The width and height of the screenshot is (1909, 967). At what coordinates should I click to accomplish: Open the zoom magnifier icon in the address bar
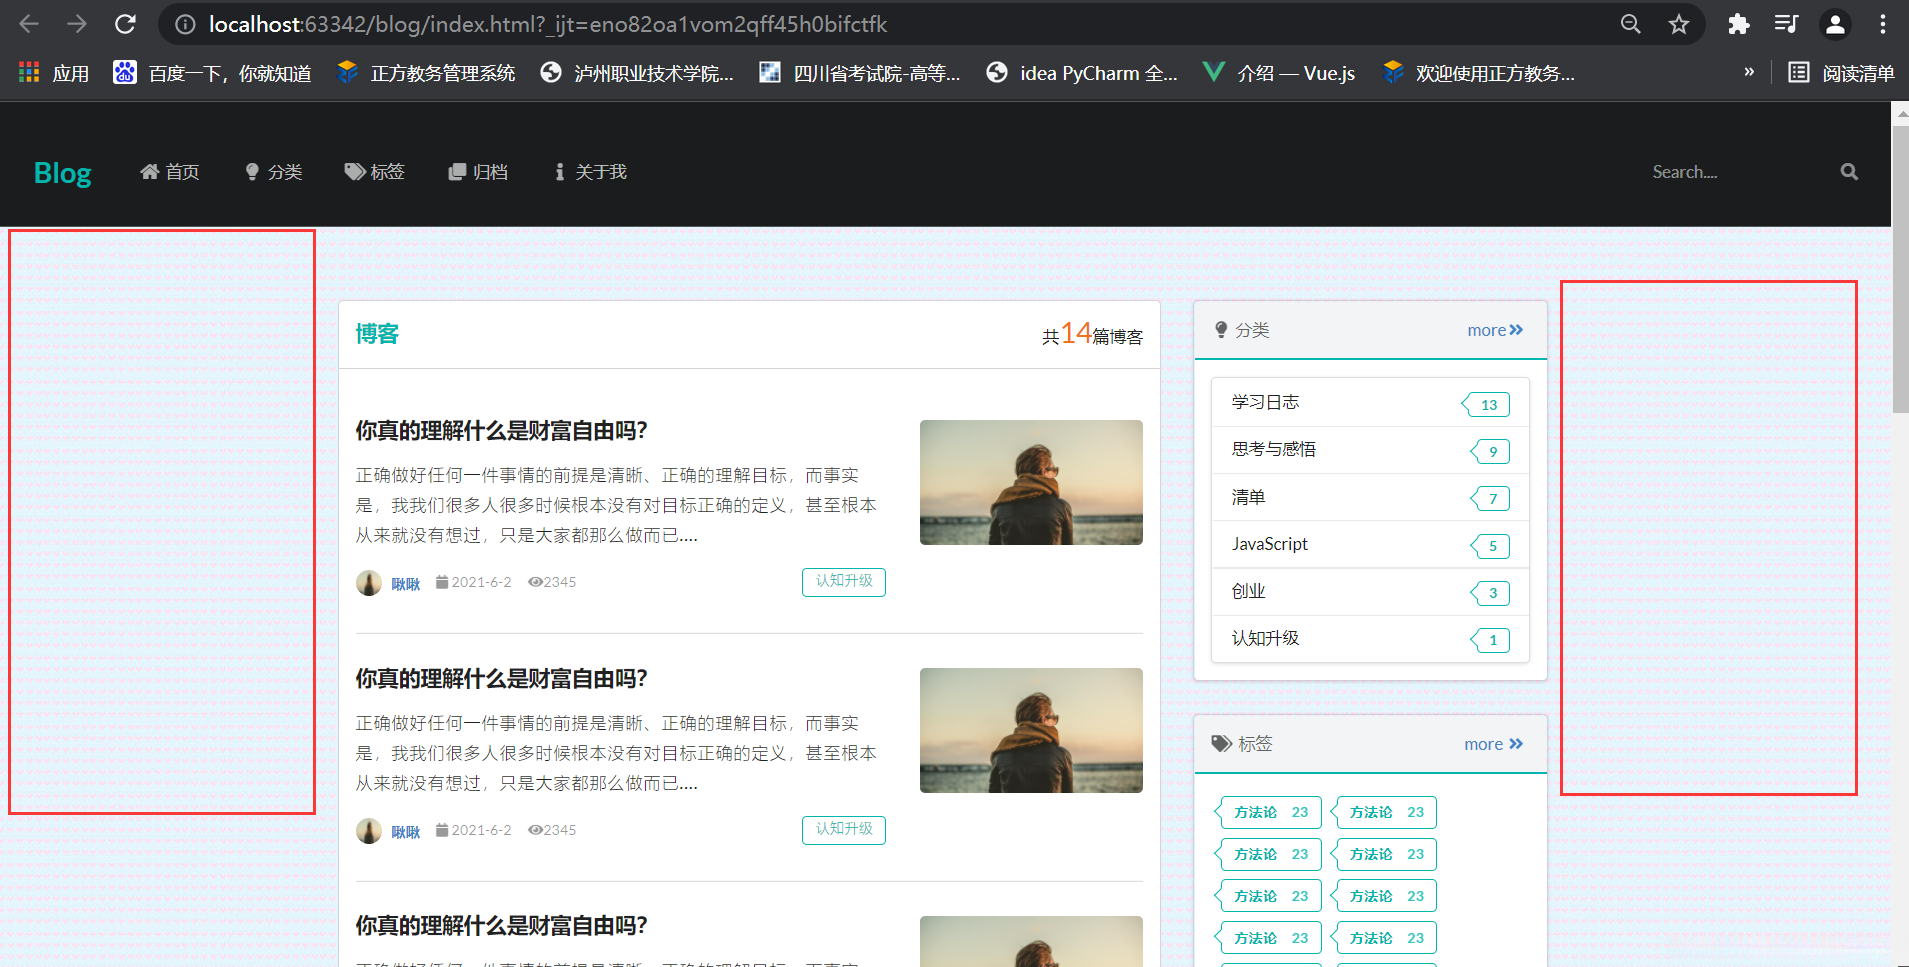click(x=1630, y=24)
